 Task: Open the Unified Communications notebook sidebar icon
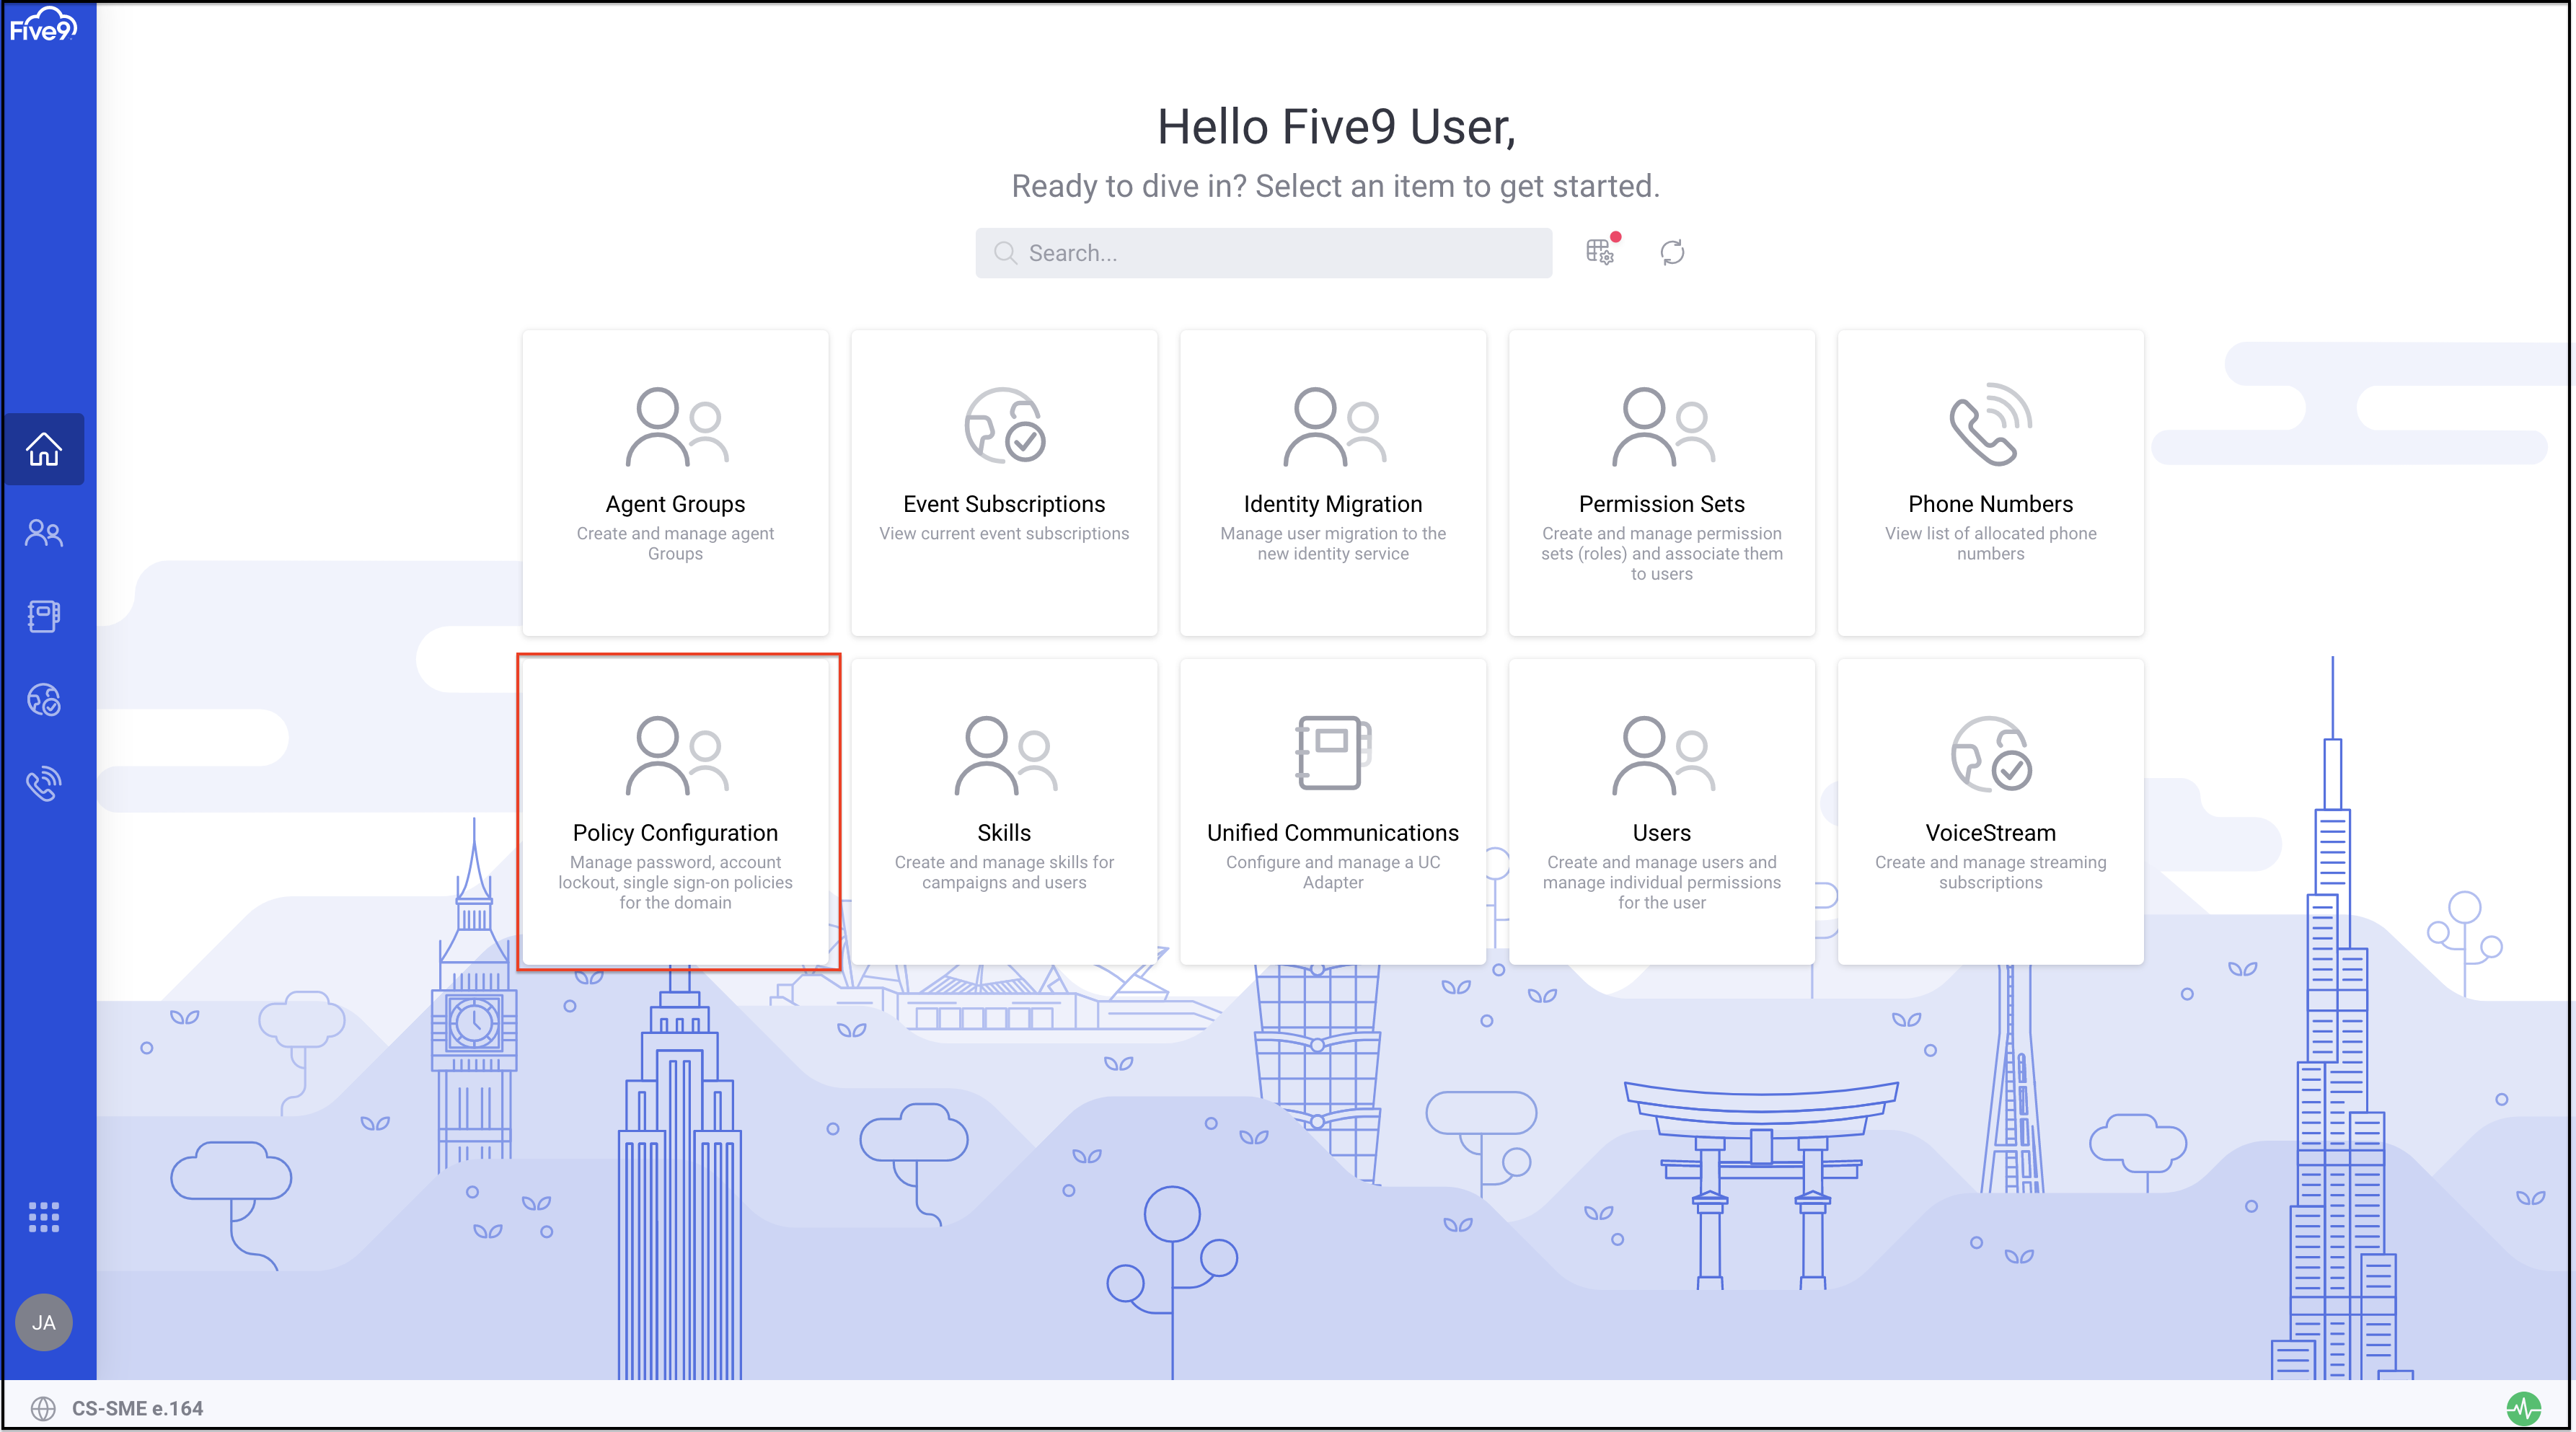pyautogui.click(x=44, y=616)
